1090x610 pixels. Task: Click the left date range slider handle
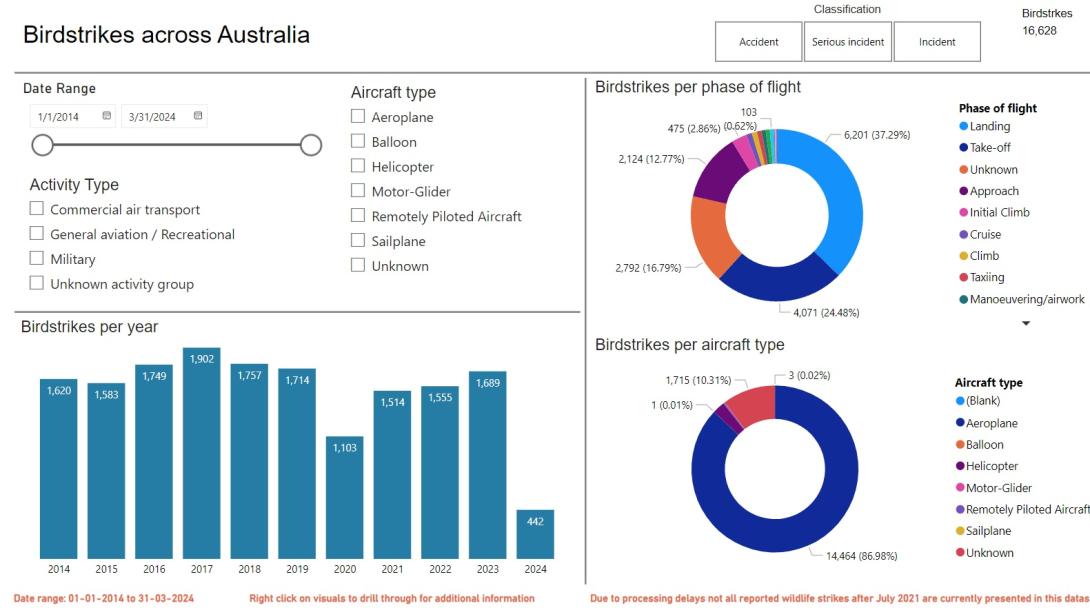click(x=42, y=145)
